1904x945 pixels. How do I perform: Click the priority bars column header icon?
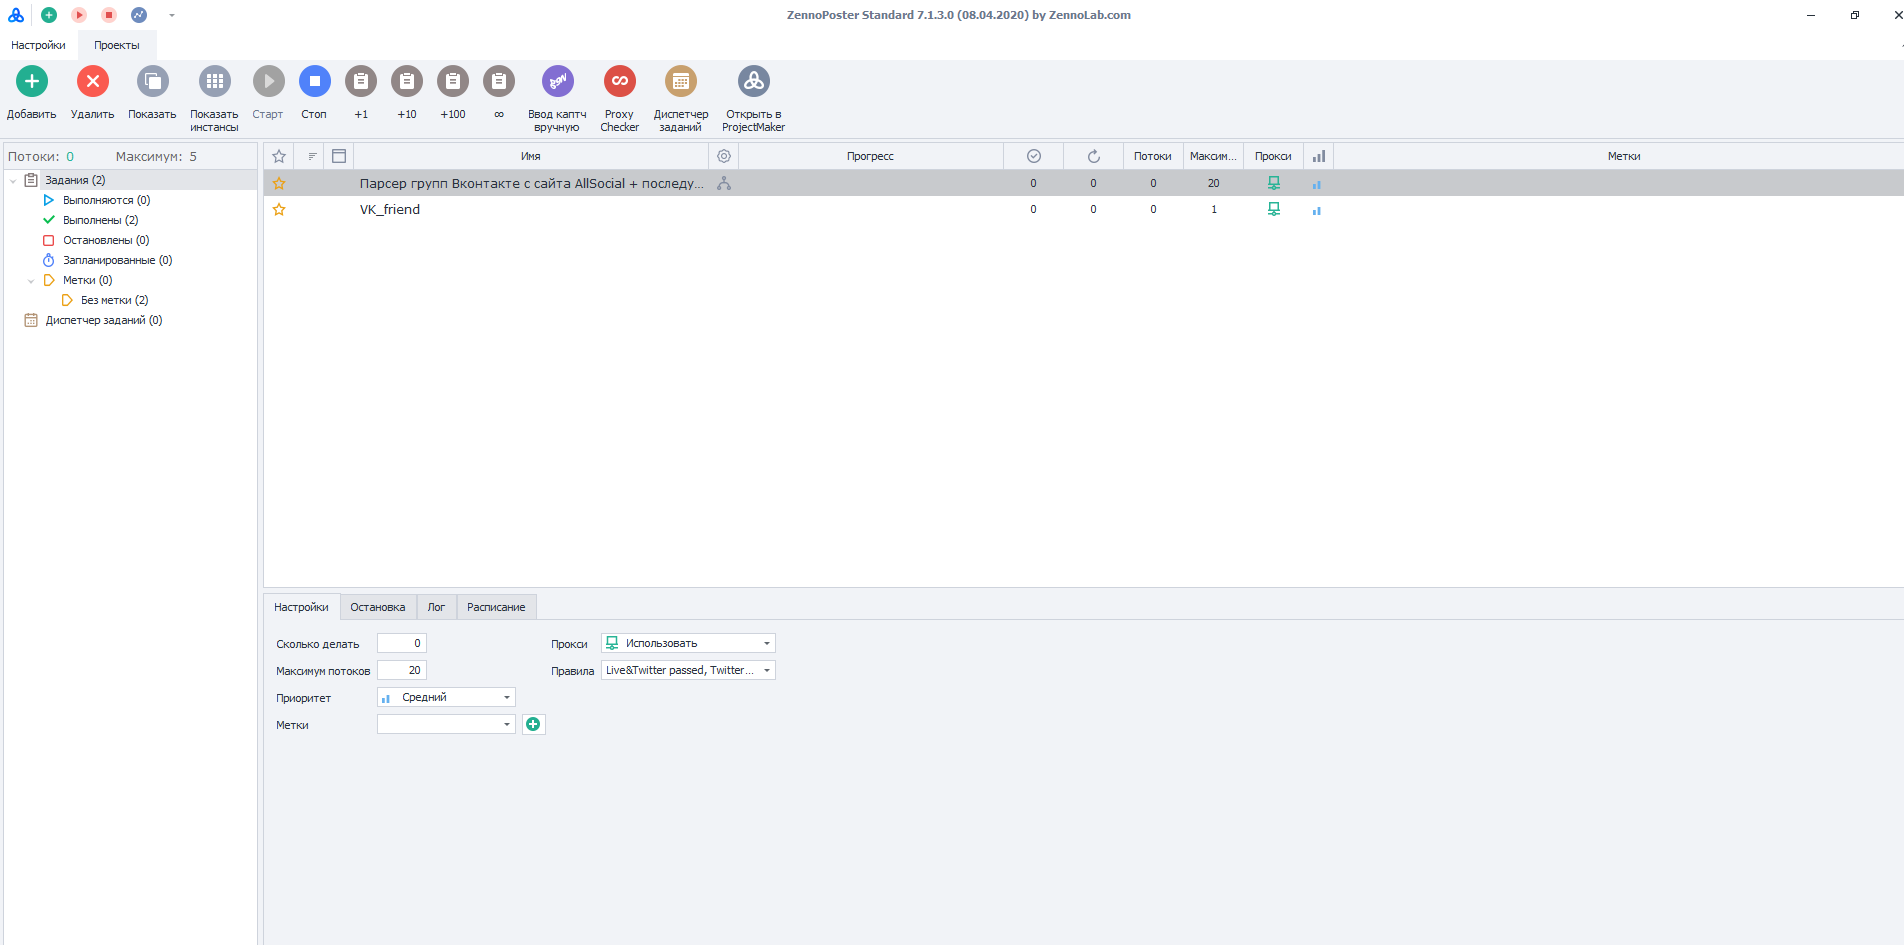click(1319, 156)
